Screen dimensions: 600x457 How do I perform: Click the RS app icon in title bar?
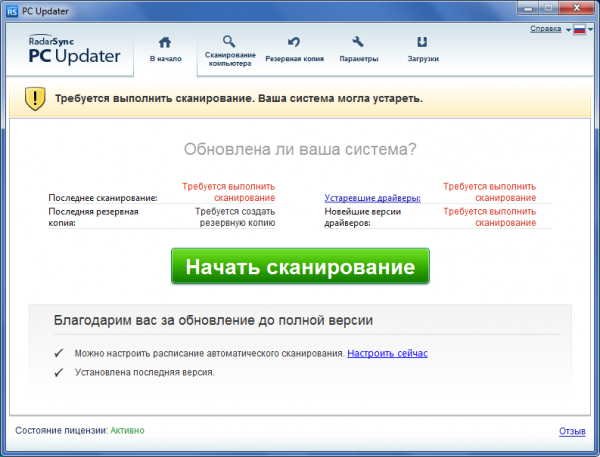point(12,11)
